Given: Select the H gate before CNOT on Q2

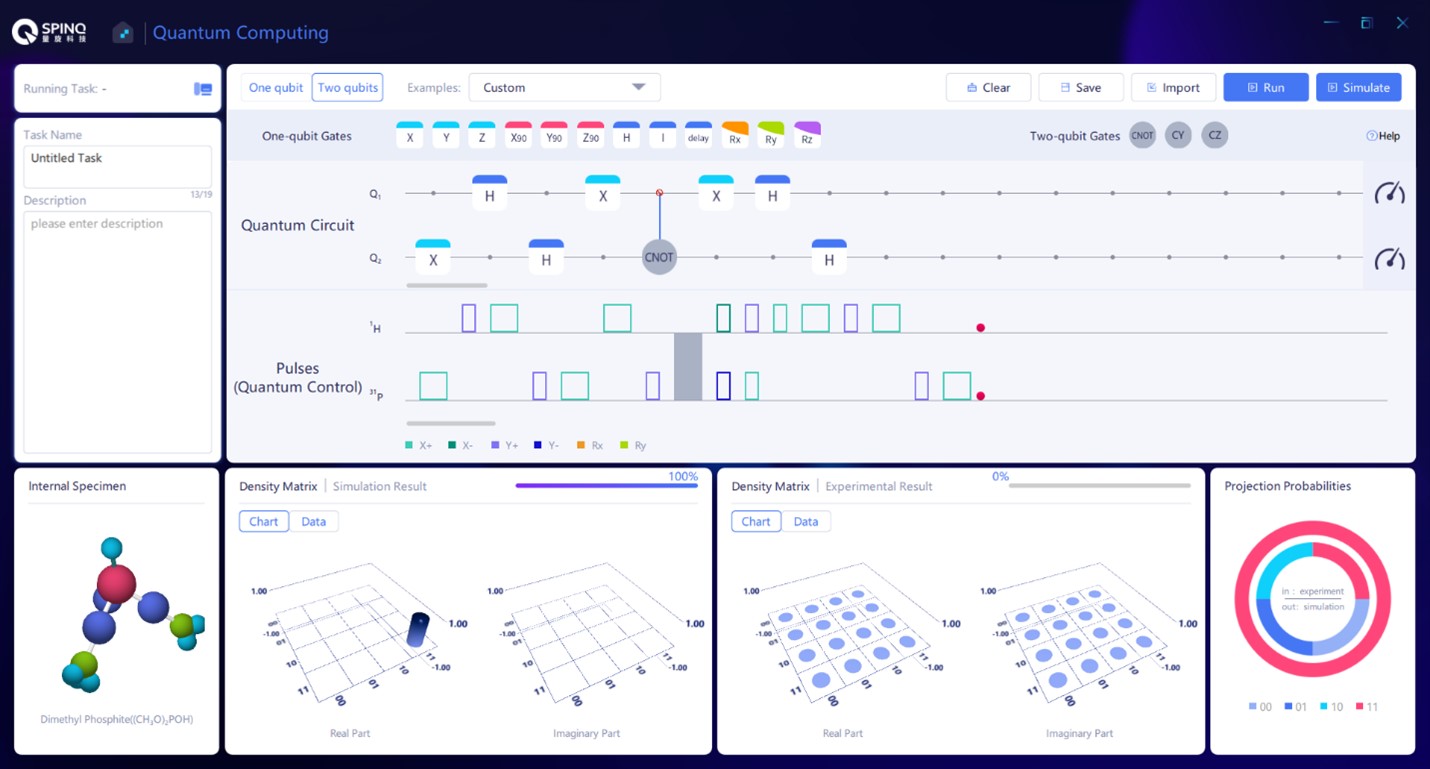Looking at the screenshot, I should (546, 257).
